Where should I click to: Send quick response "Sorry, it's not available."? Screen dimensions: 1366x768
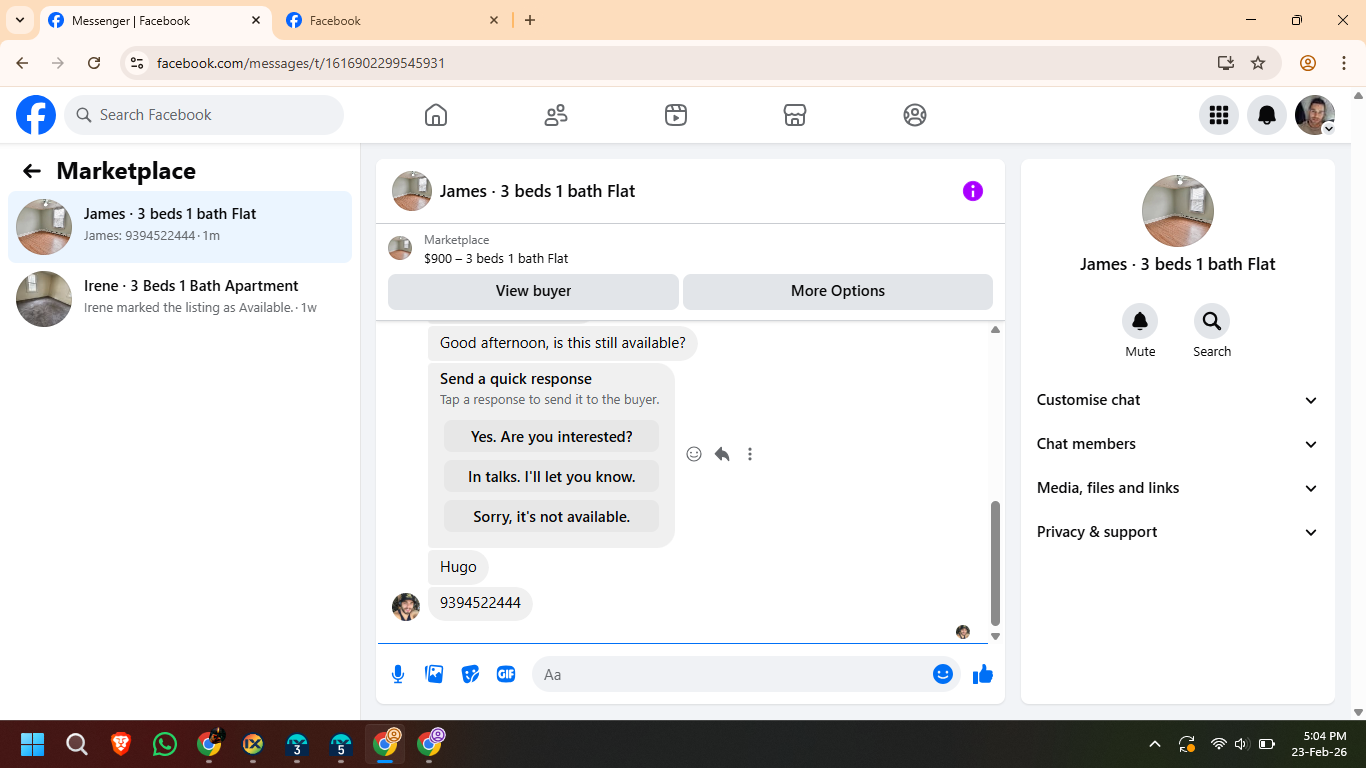click(551, 517)
